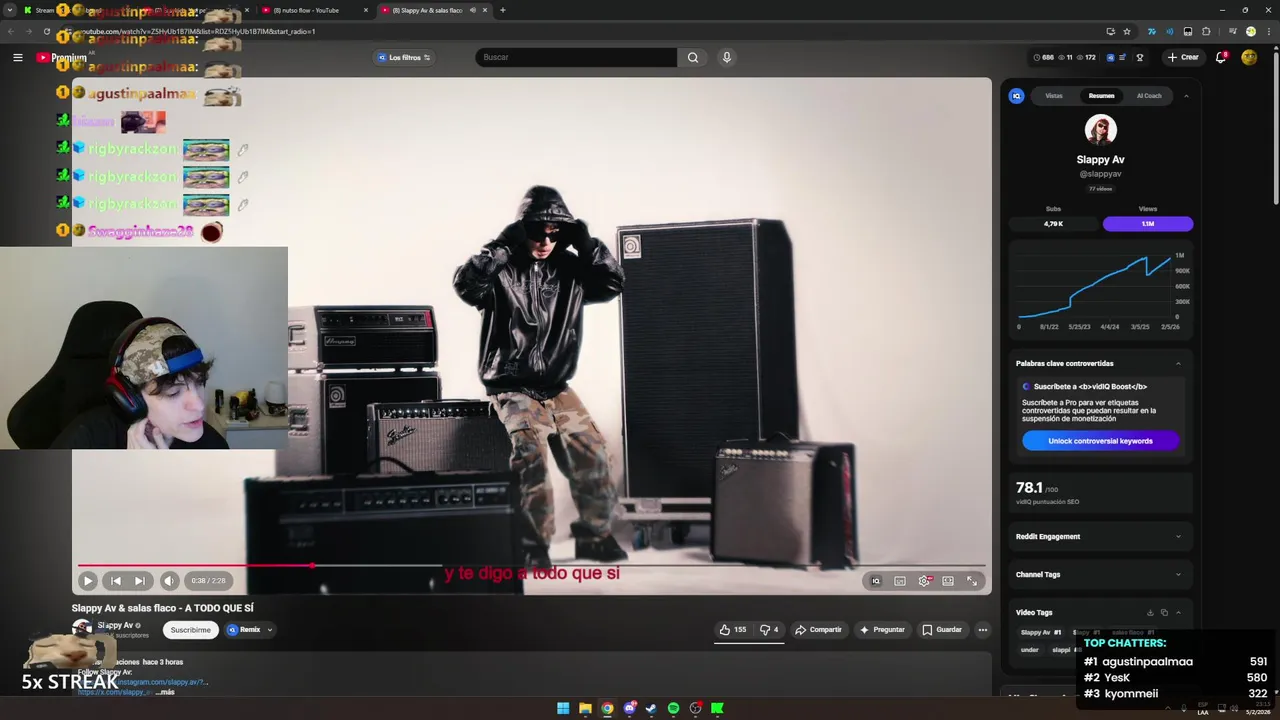Copy video tags icon

click(1164, 613)
